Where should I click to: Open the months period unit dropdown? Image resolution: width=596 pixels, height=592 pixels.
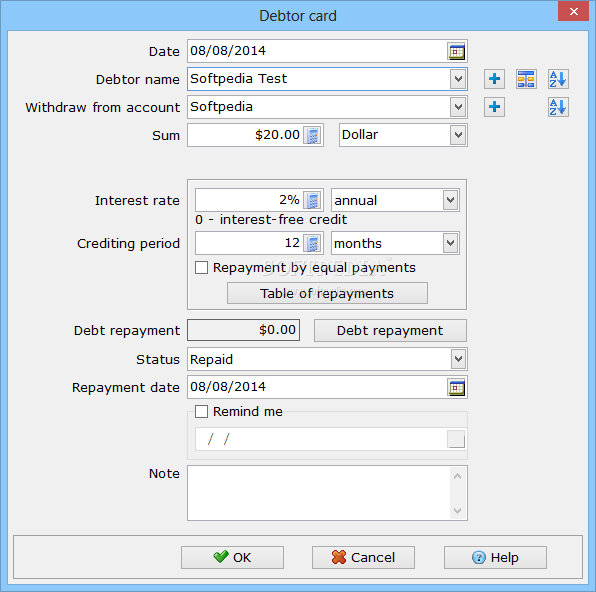(x=450, y=243)
